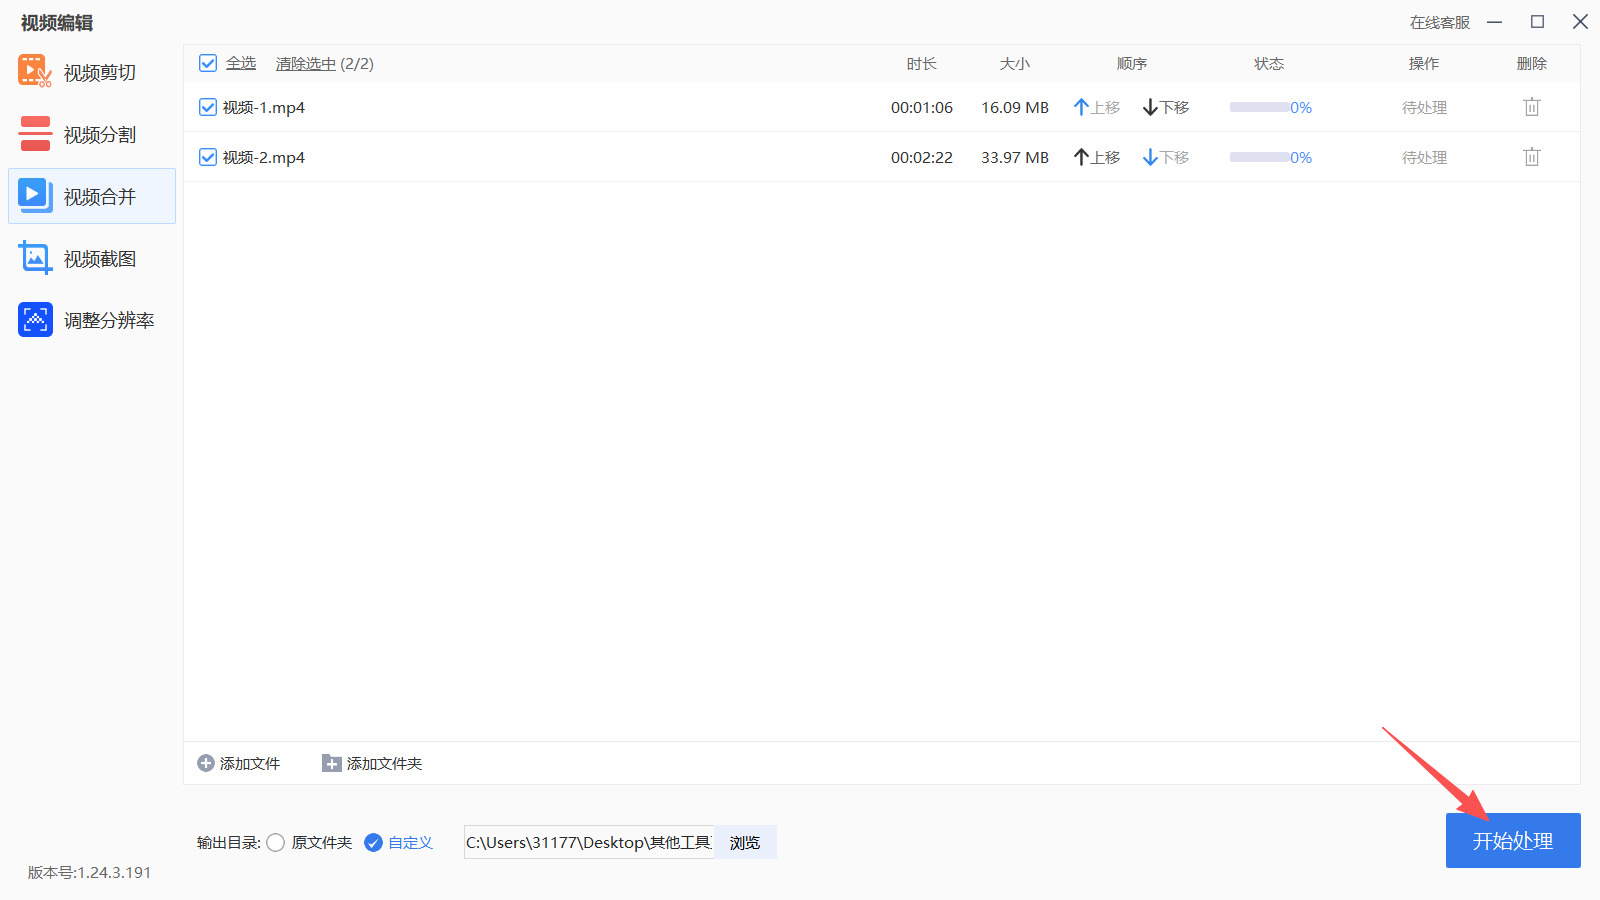The height and width of the screenshot is (900, 1600).
Task: Click 清除选中 to clear selection
Action: click(306, 63)
